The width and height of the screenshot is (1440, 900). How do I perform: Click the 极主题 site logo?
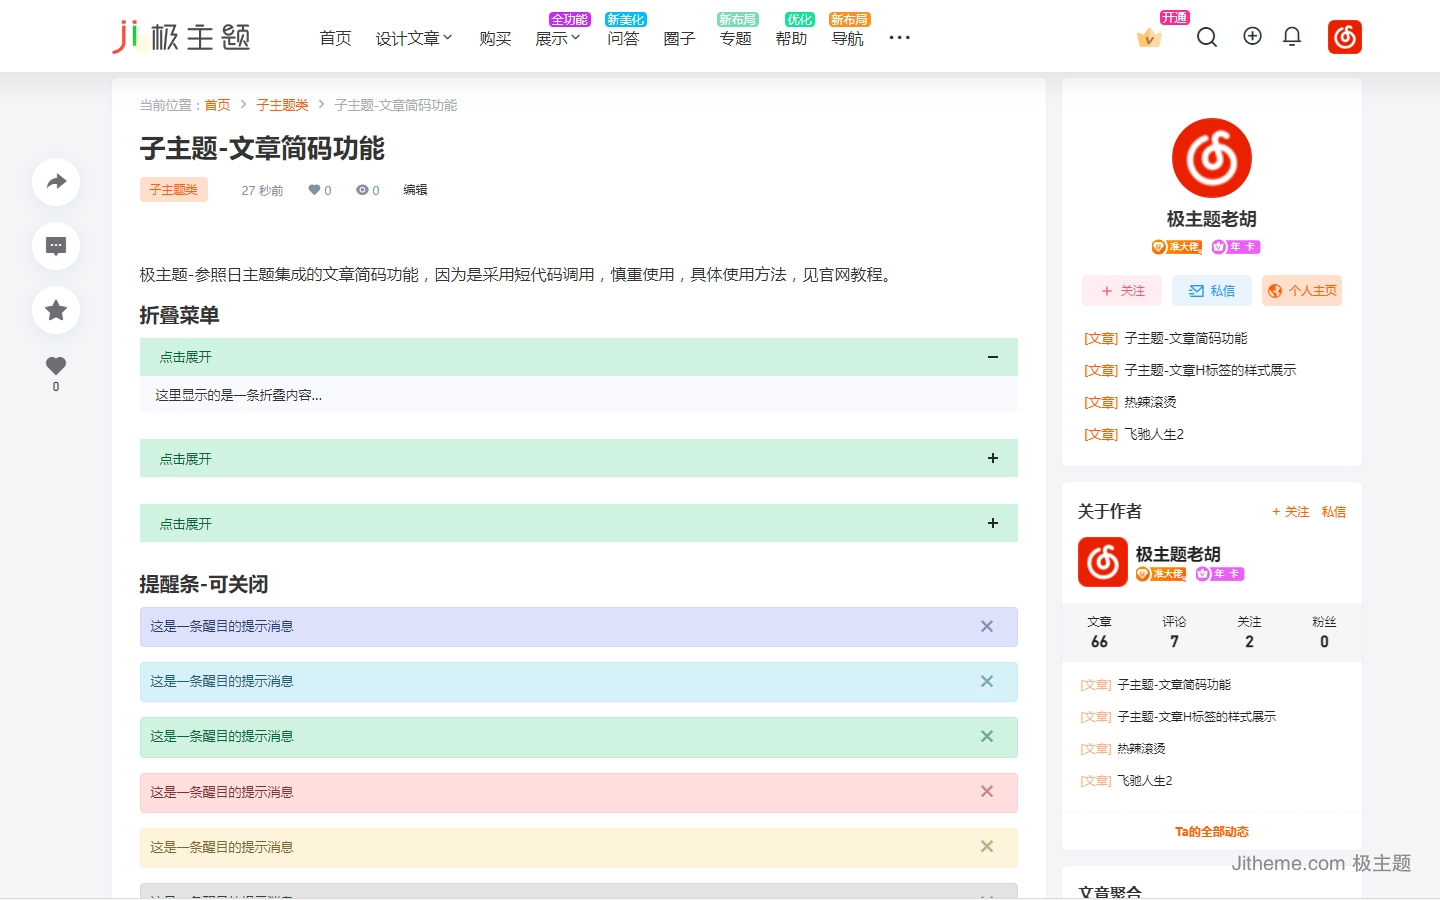(x=181, y=37)
